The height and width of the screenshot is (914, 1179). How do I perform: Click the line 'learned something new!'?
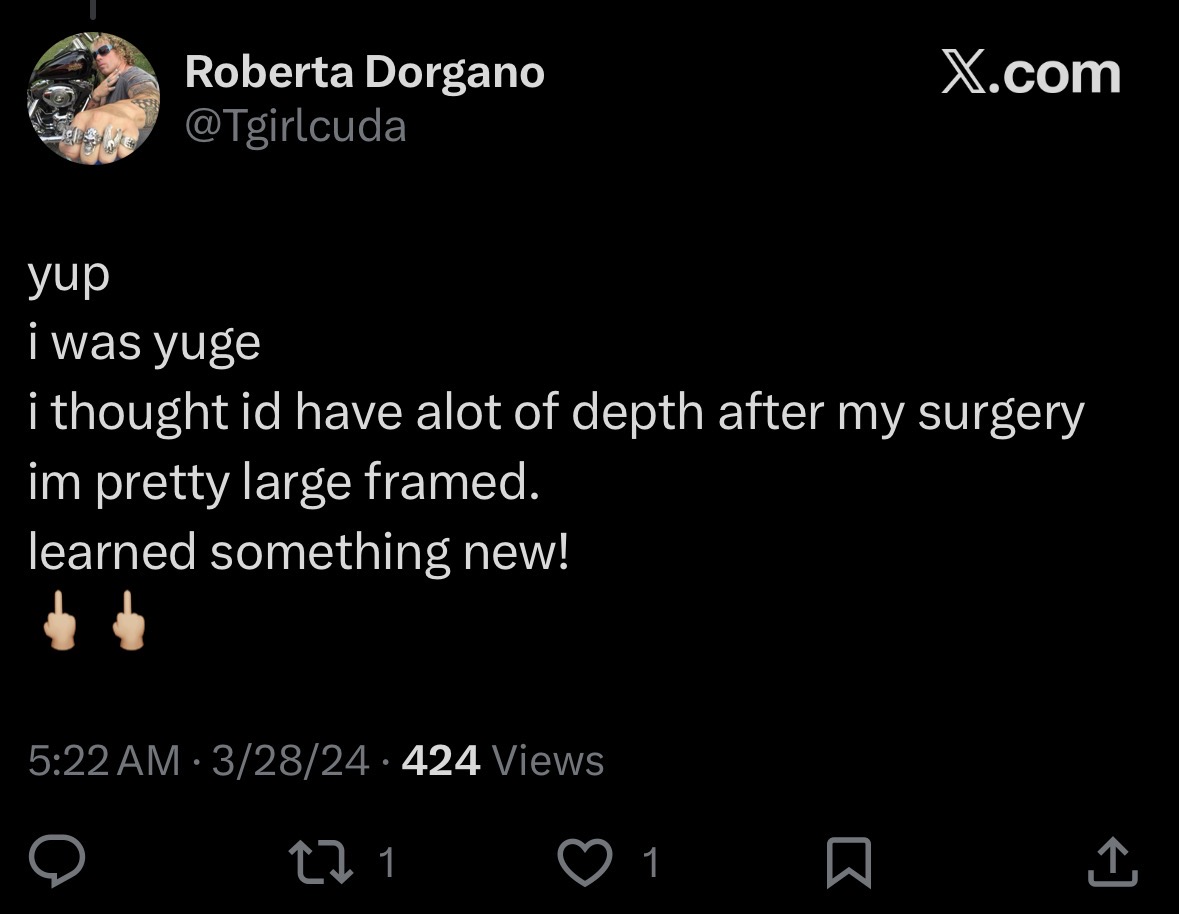[299, 551]
